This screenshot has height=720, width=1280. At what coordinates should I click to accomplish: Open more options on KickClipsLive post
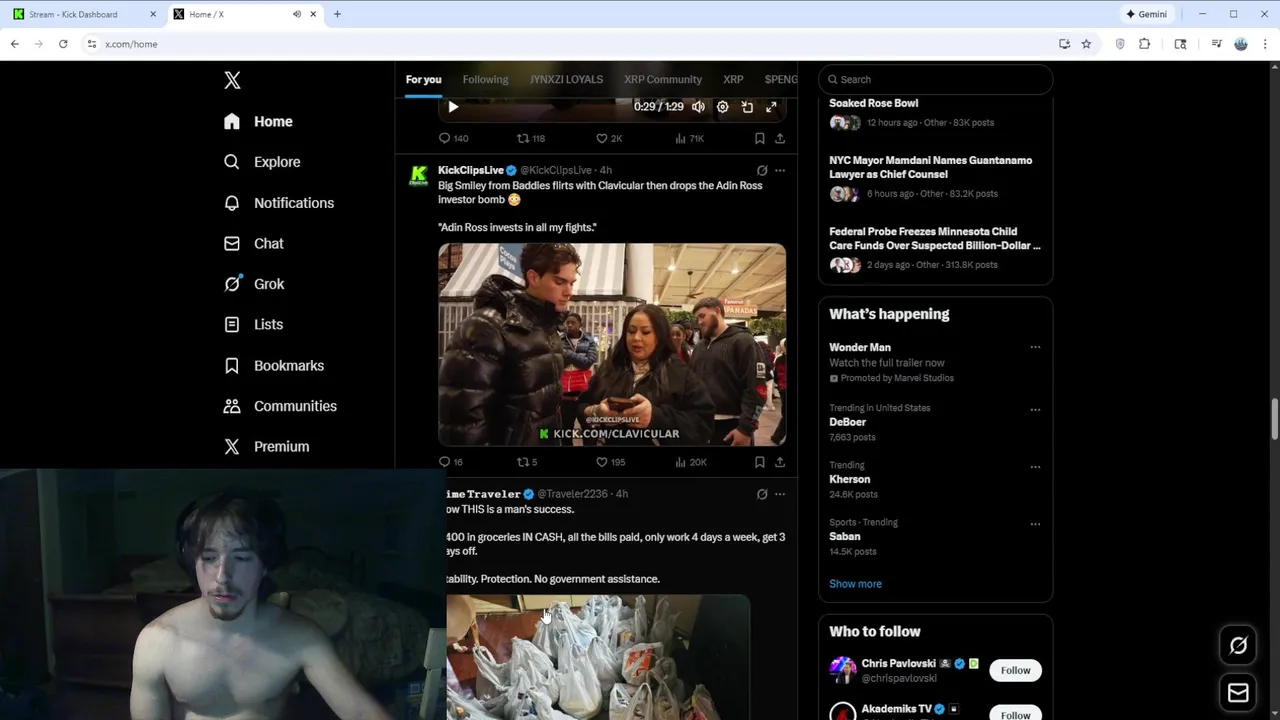point(780,171)
